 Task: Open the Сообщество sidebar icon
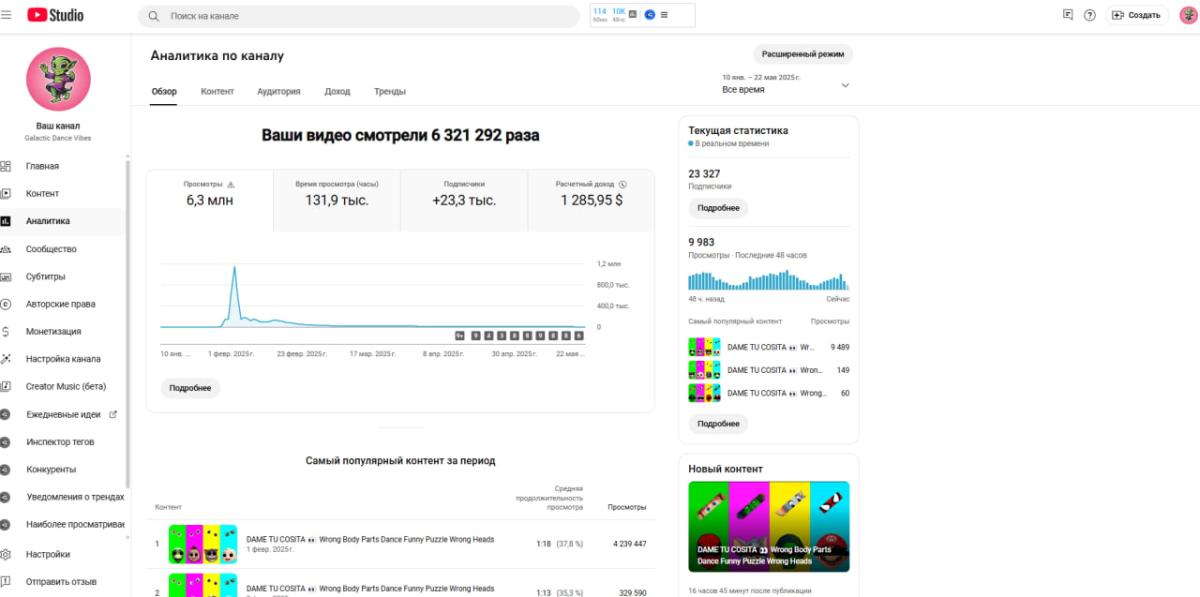tap(5, 249)
